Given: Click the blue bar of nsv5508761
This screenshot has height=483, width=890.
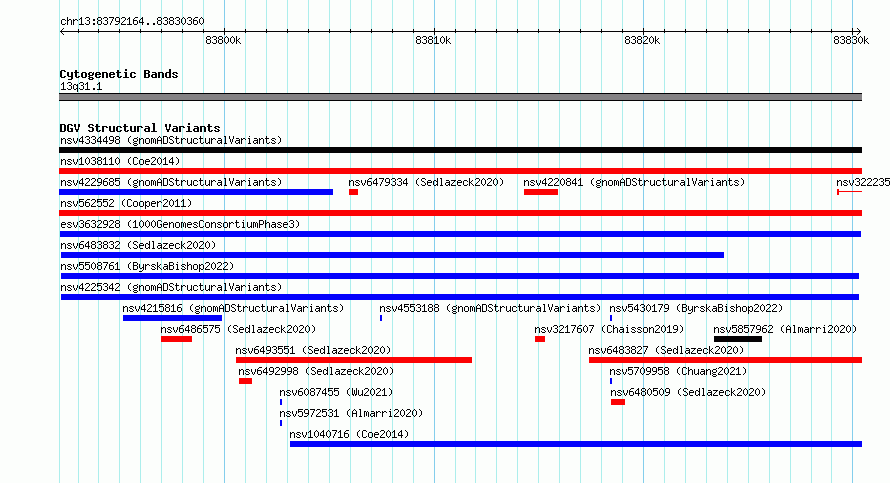Looking at the screenshot, I should click(460, 276).
